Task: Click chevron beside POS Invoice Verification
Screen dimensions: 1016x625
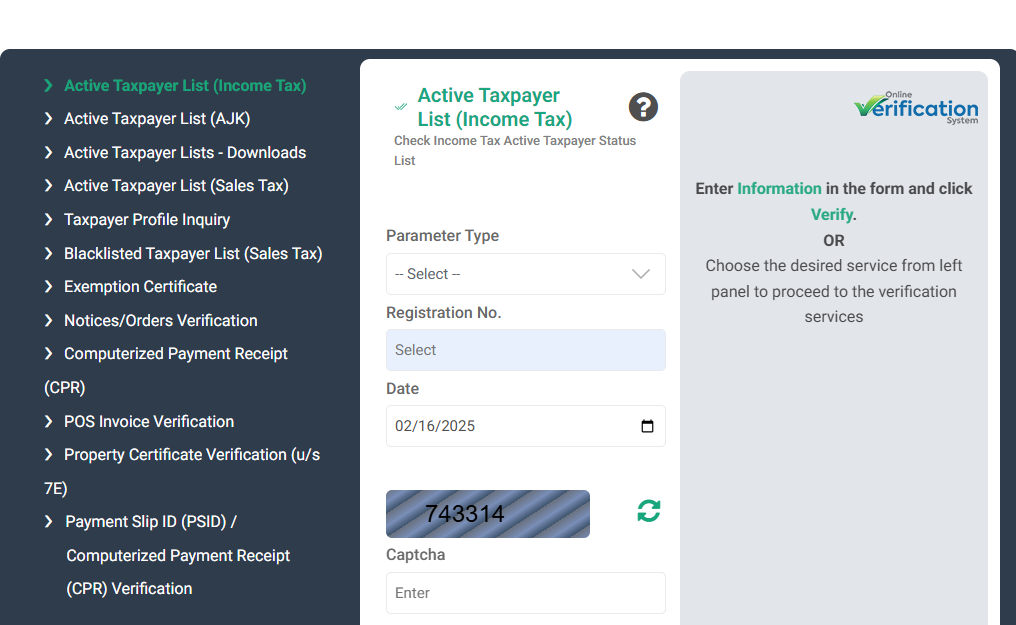Action: (x=49, y=422)
